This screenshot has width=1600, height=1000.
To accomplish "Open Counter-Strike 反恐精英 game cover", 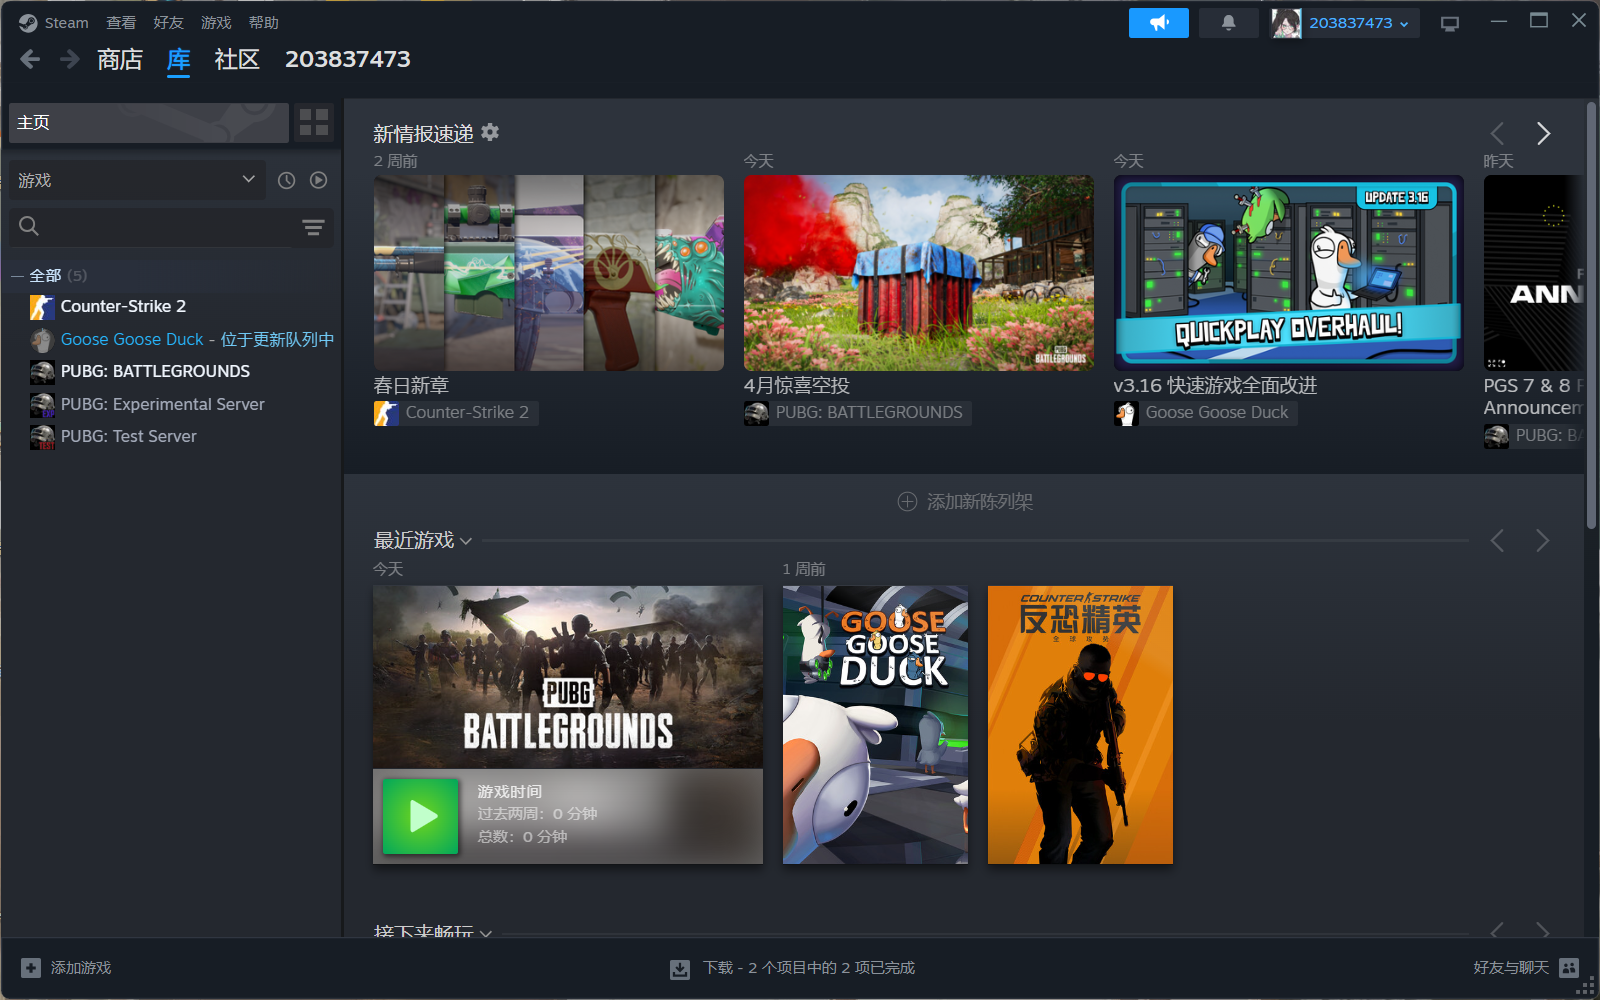I will pyautogui.click(x=1080, y=725).
